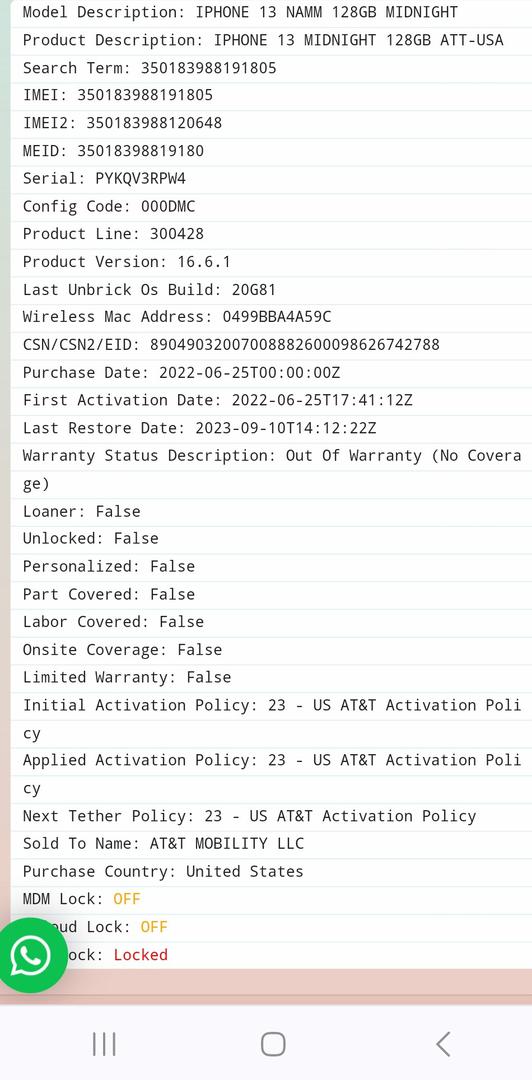Select the Wireless Mac Address row
This screenshot has width=532, height=1080.
[272, 317]
